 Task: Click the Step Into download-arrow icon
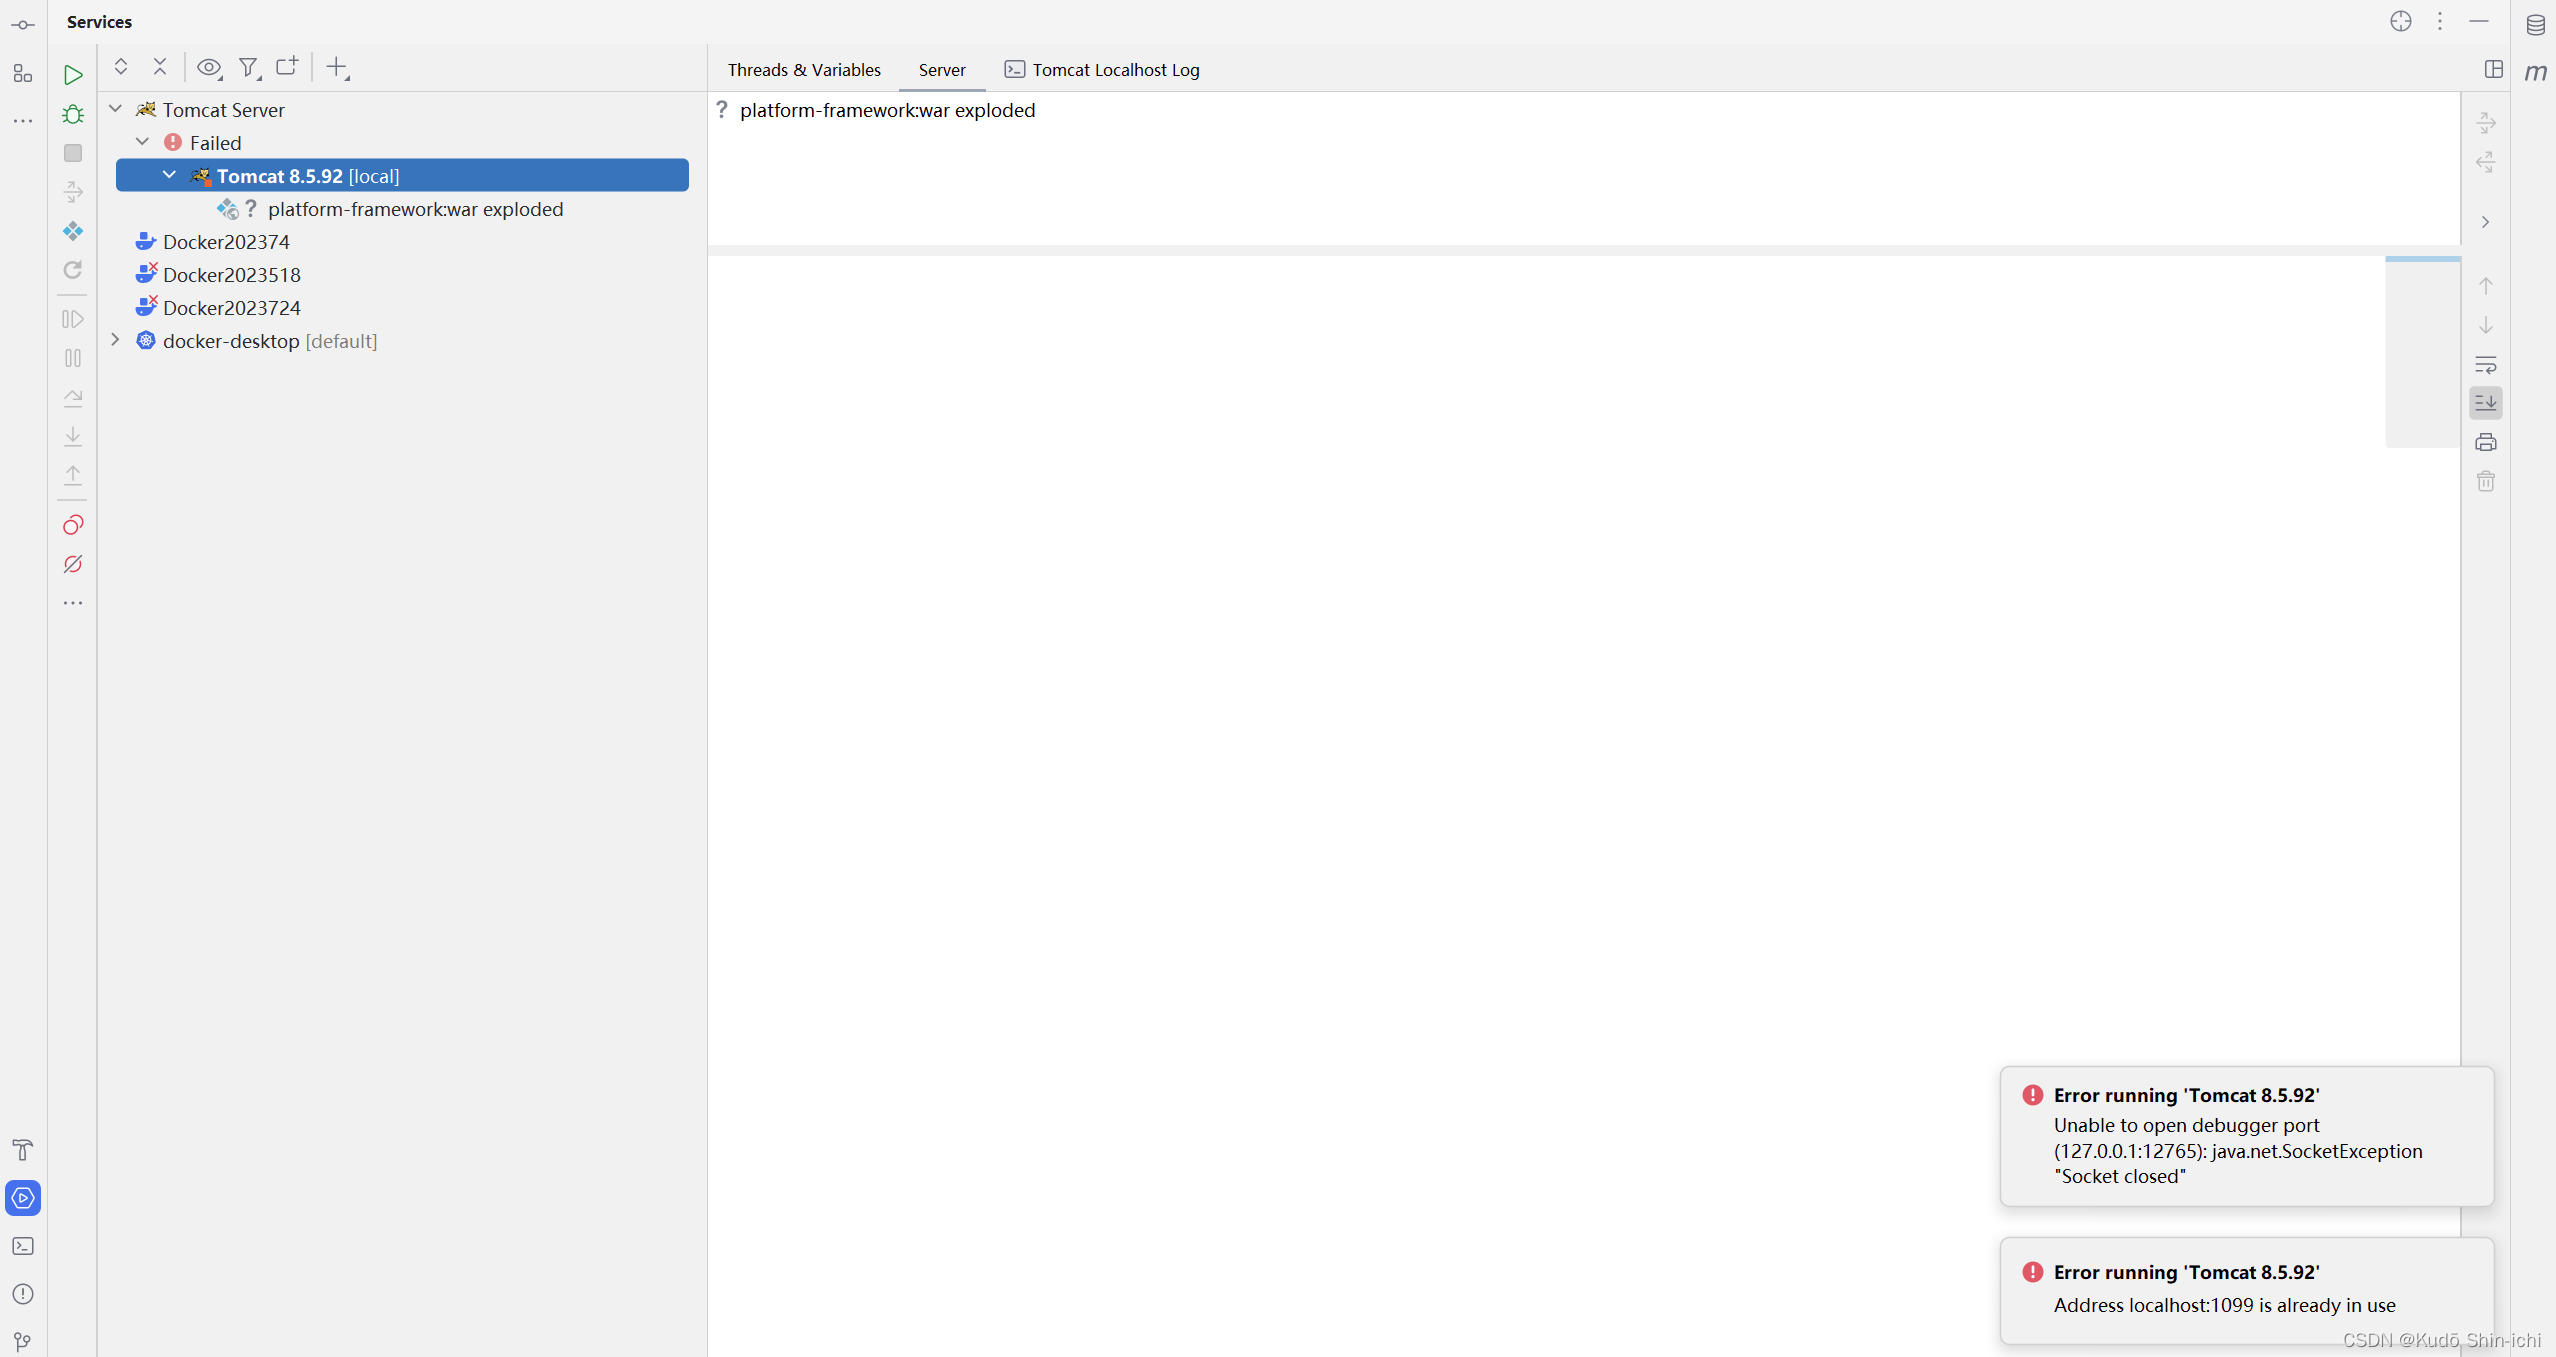tap(73, 436)
